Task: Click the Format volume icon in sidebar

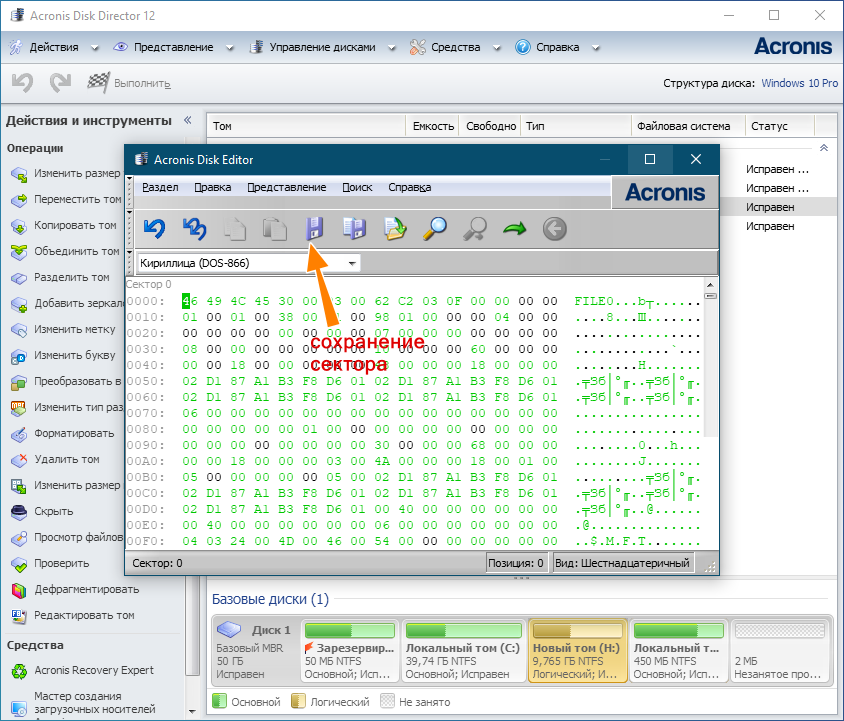Action: (19, 434)
